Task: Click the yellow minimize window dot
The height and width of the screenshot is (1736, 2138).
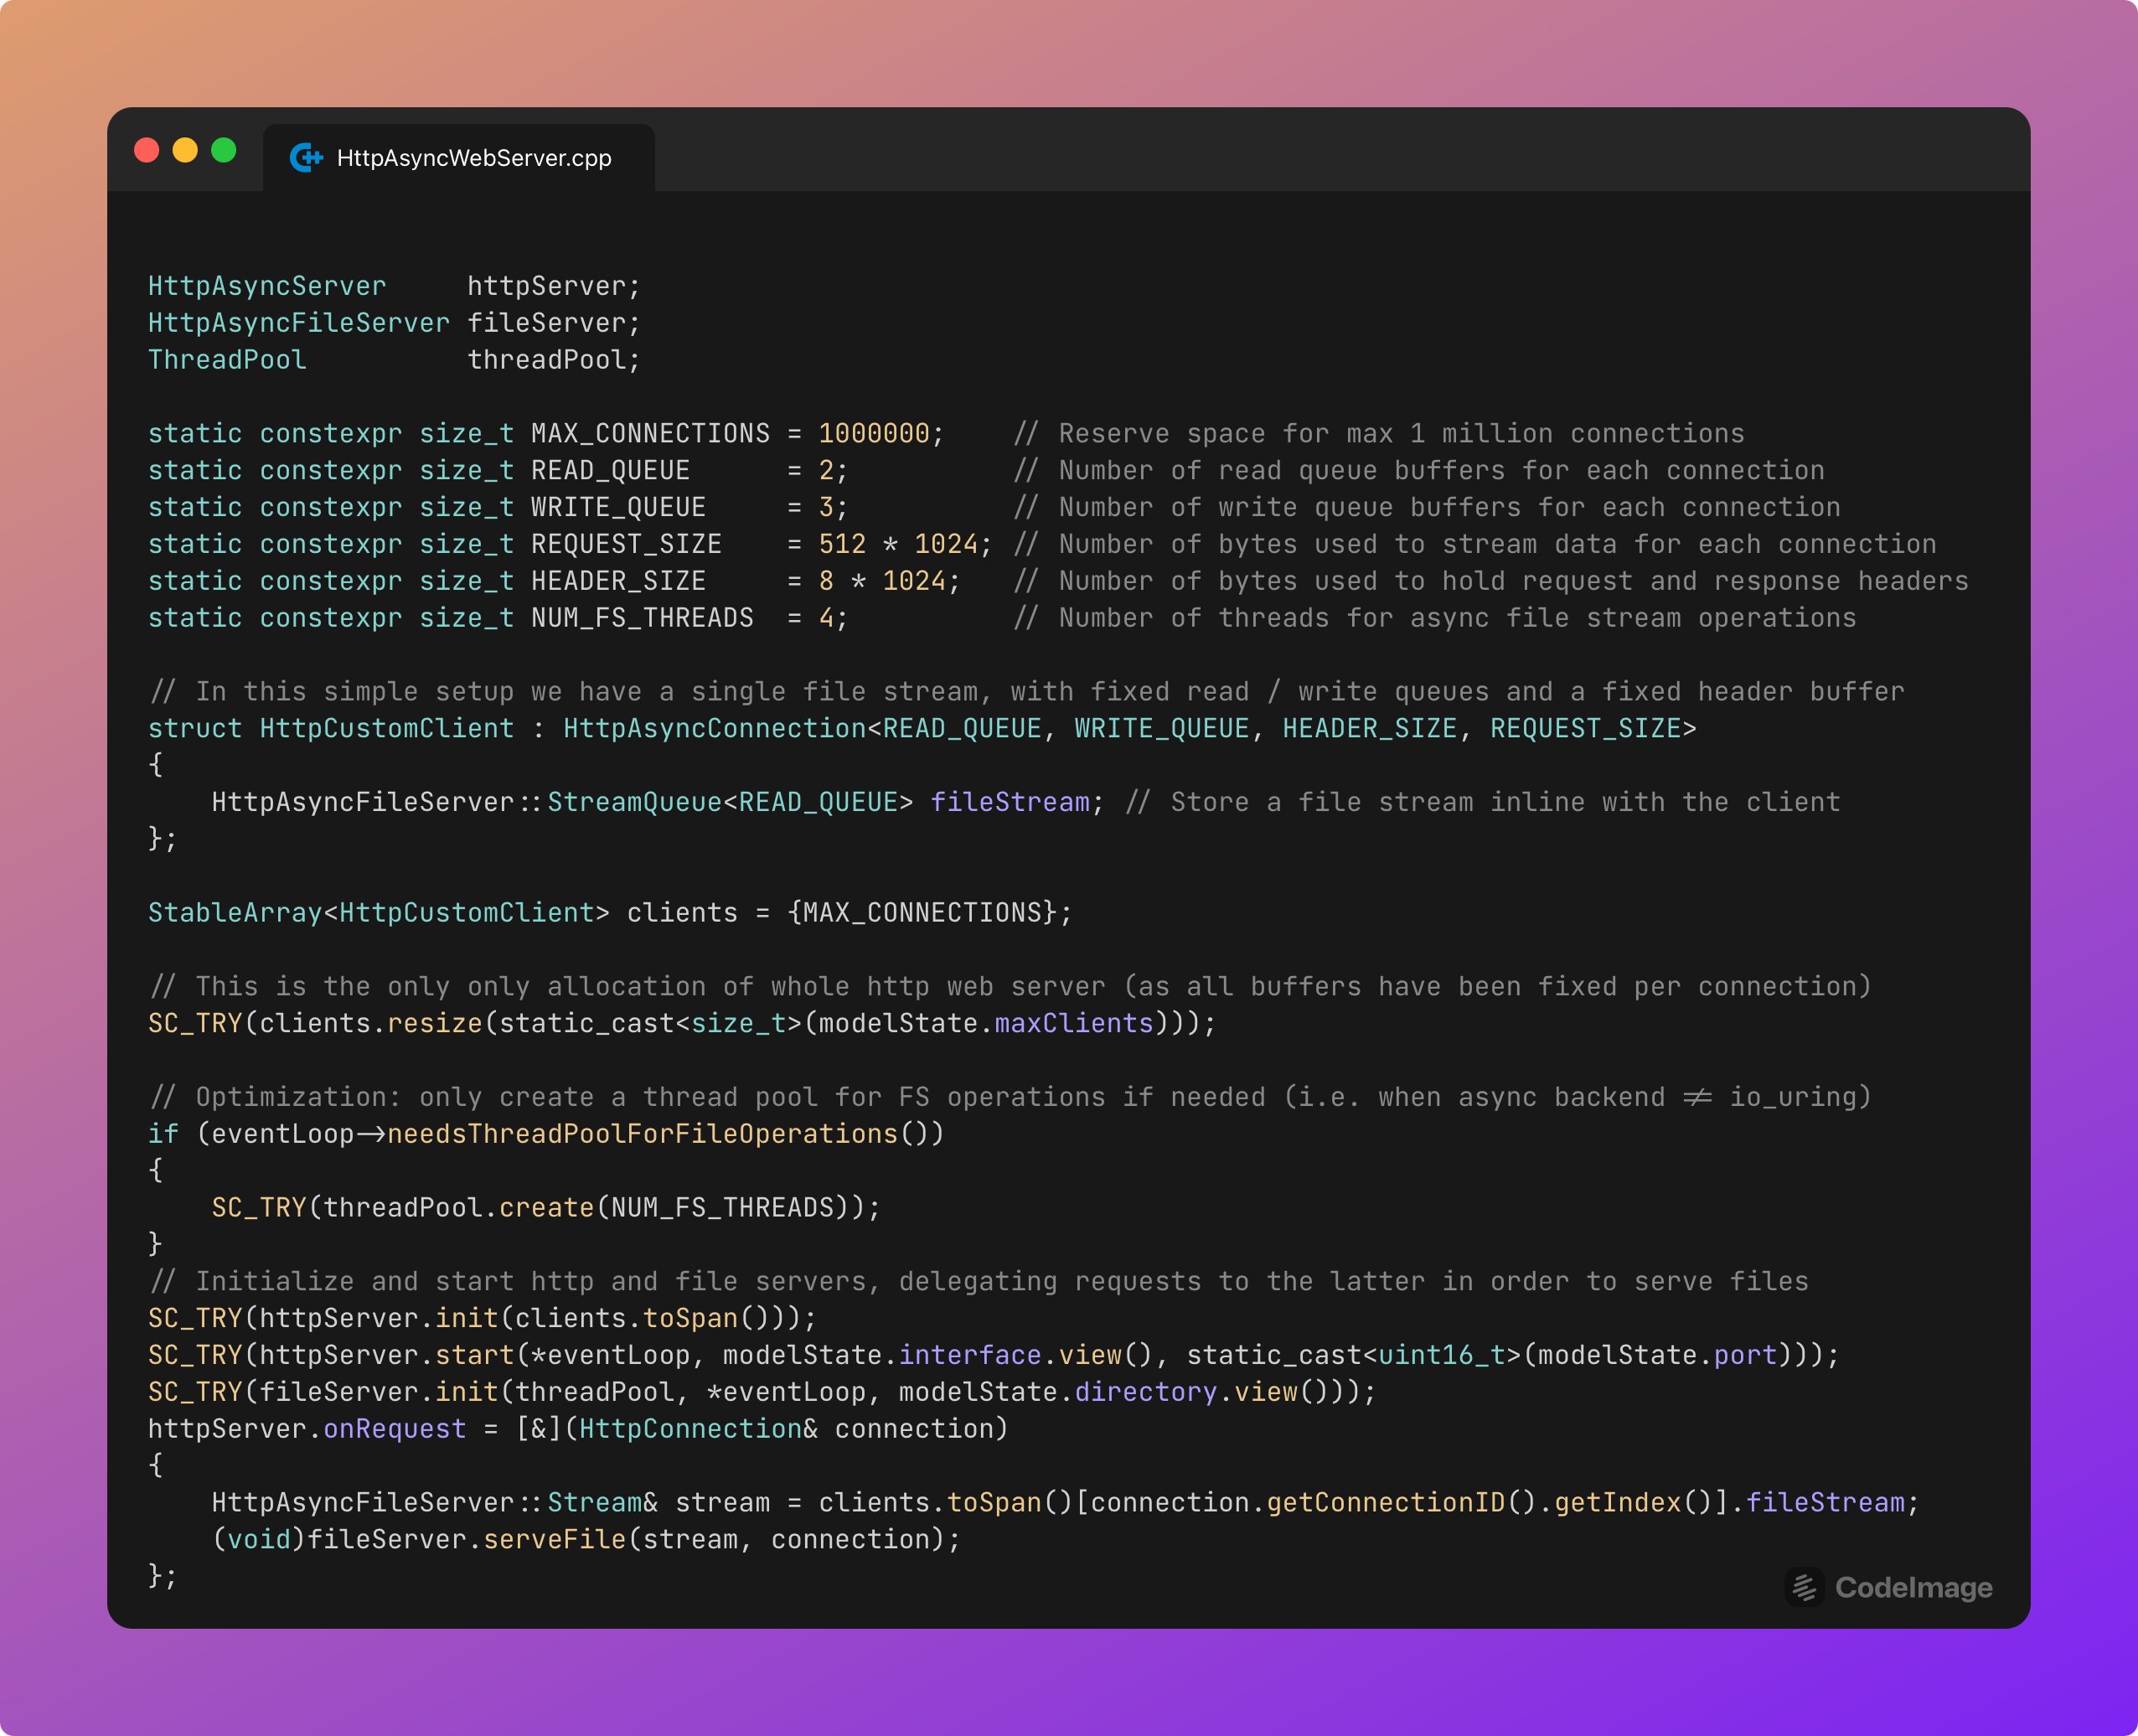Action: [x=185, y=150]
